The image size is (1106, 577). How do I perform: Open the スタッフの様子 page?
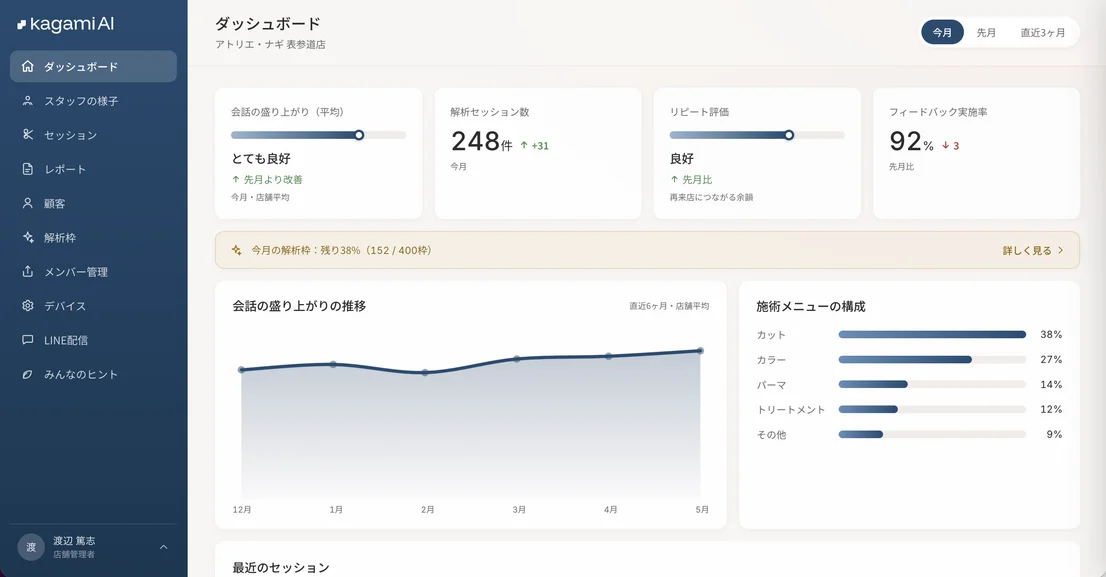coord(93,101)
